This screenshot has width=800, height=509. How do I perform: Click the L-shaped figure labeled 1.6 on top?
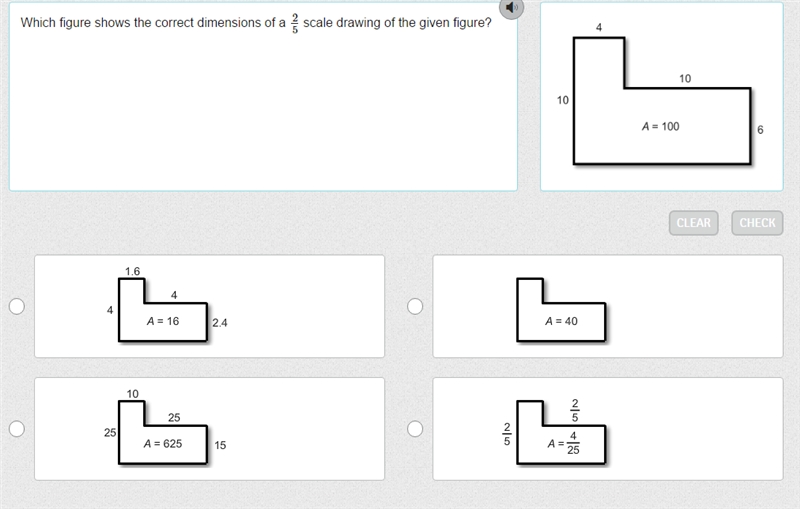(163, 310)
